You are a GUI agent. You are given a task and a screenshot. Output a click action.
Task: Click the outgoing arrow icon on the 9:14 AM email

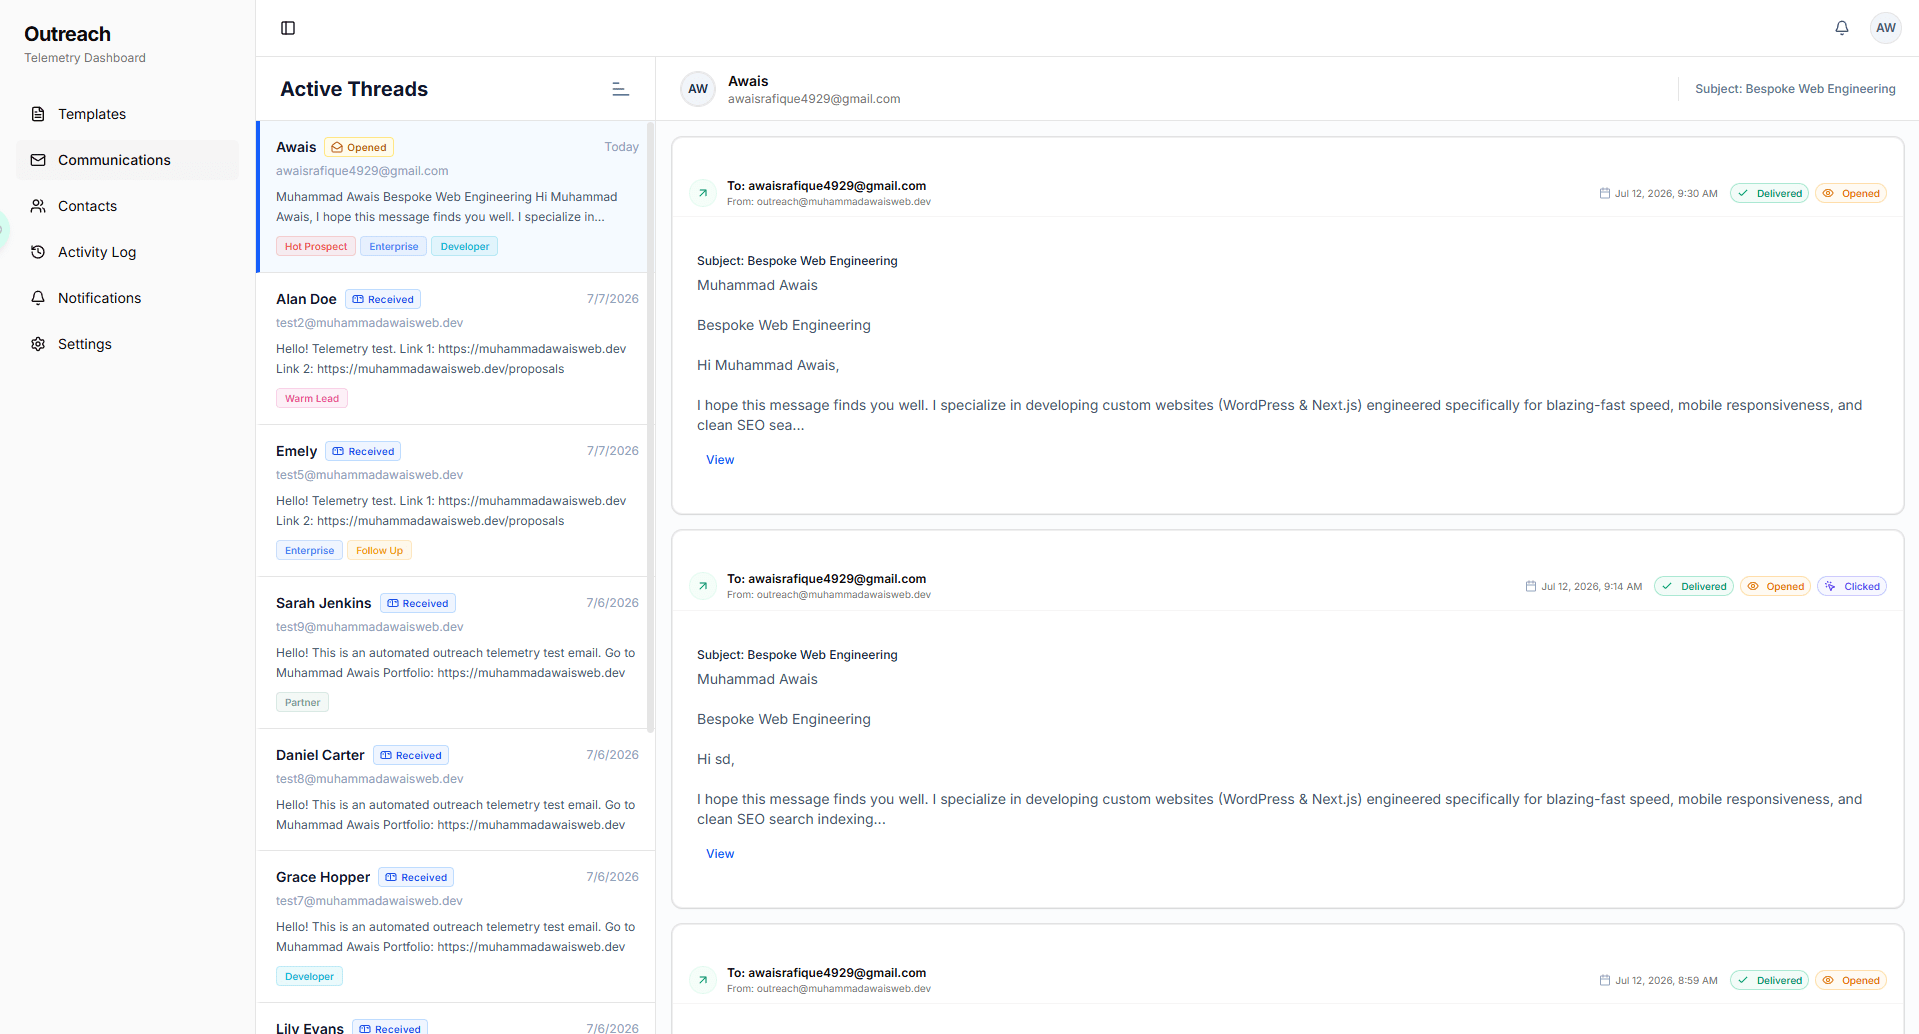[x=703, y=586]
